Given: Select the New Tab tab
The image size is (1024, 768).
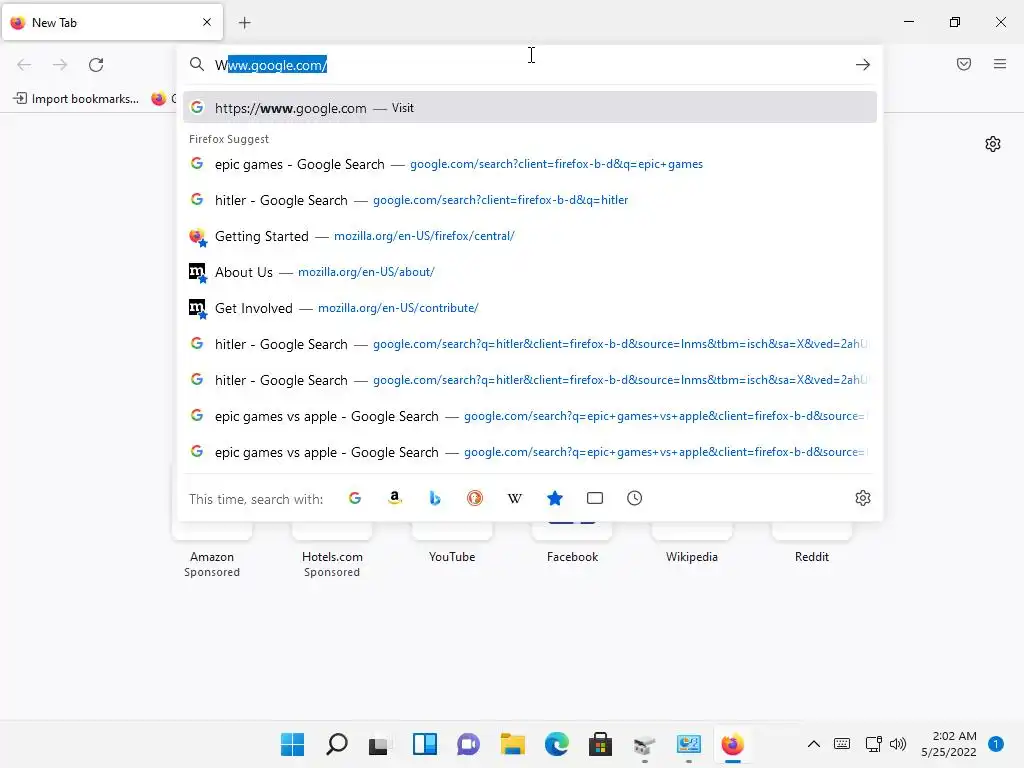Looking at the screenshot, I should tap(112, 22).
